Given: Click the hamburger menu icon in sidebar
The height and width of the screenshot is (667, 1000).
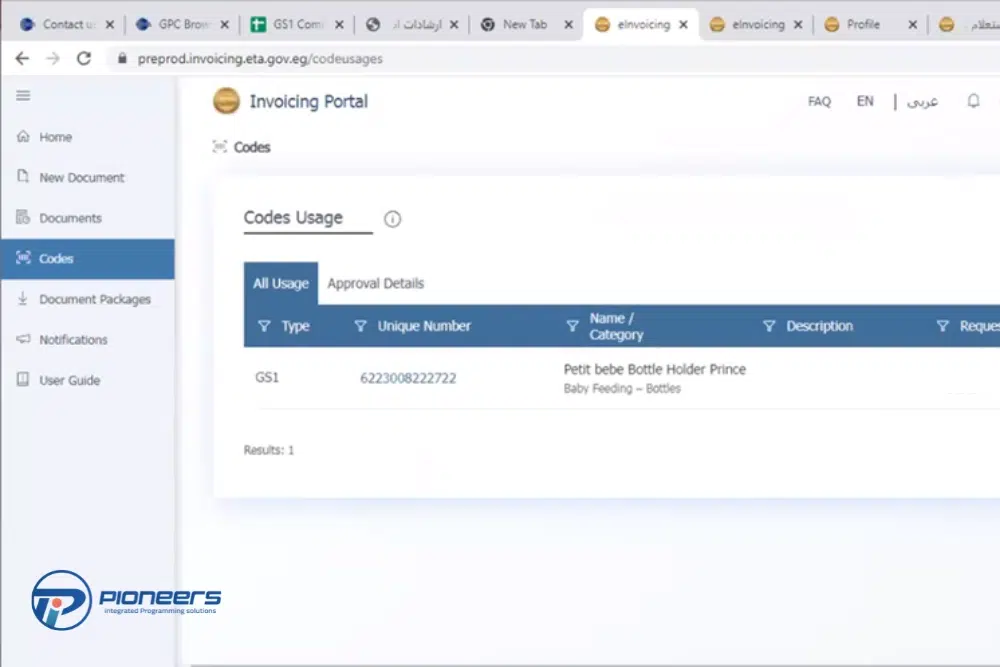Looking at the screenshot, I should [x=23, y=96].
